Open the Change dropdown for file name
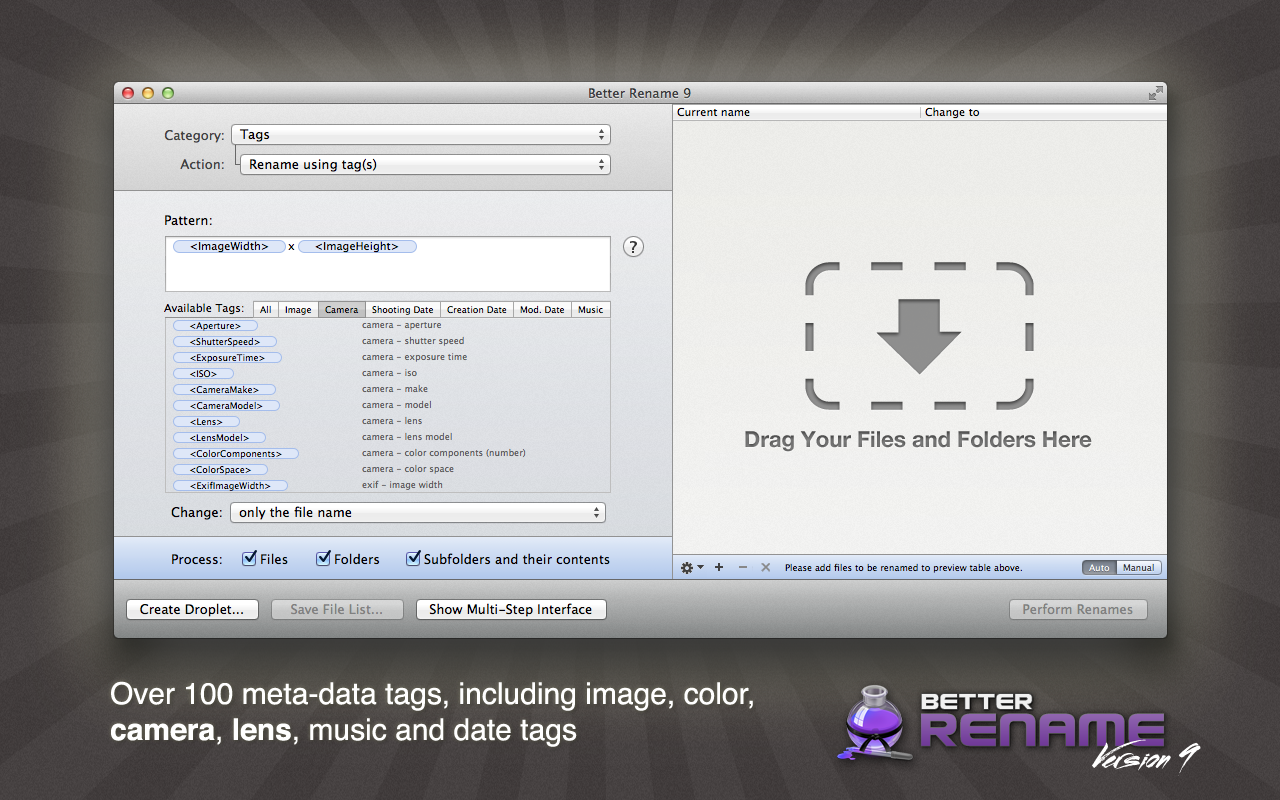 (x=417, y=513)
